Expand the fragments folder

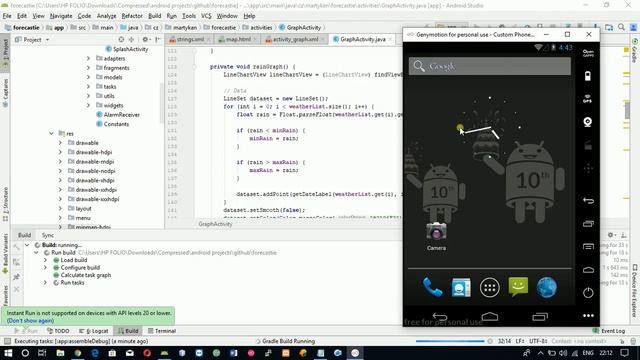coord(89,68)
